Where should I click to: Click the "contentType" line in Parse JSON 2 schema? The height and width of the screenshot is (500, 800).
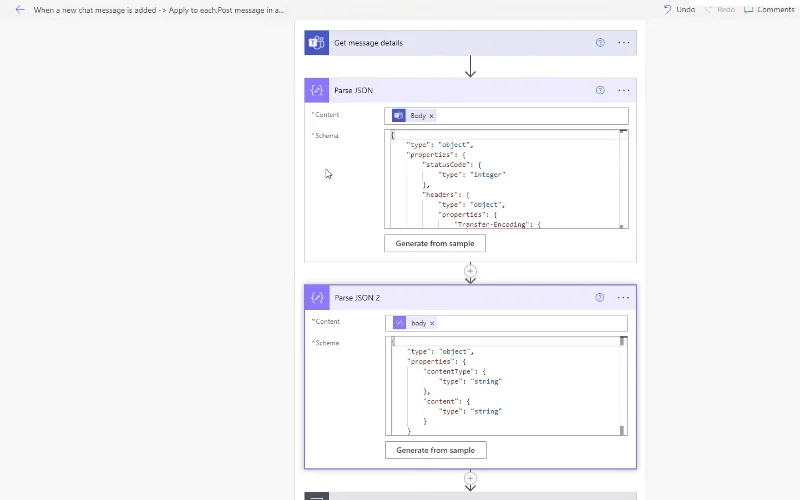tap(455, 371)
